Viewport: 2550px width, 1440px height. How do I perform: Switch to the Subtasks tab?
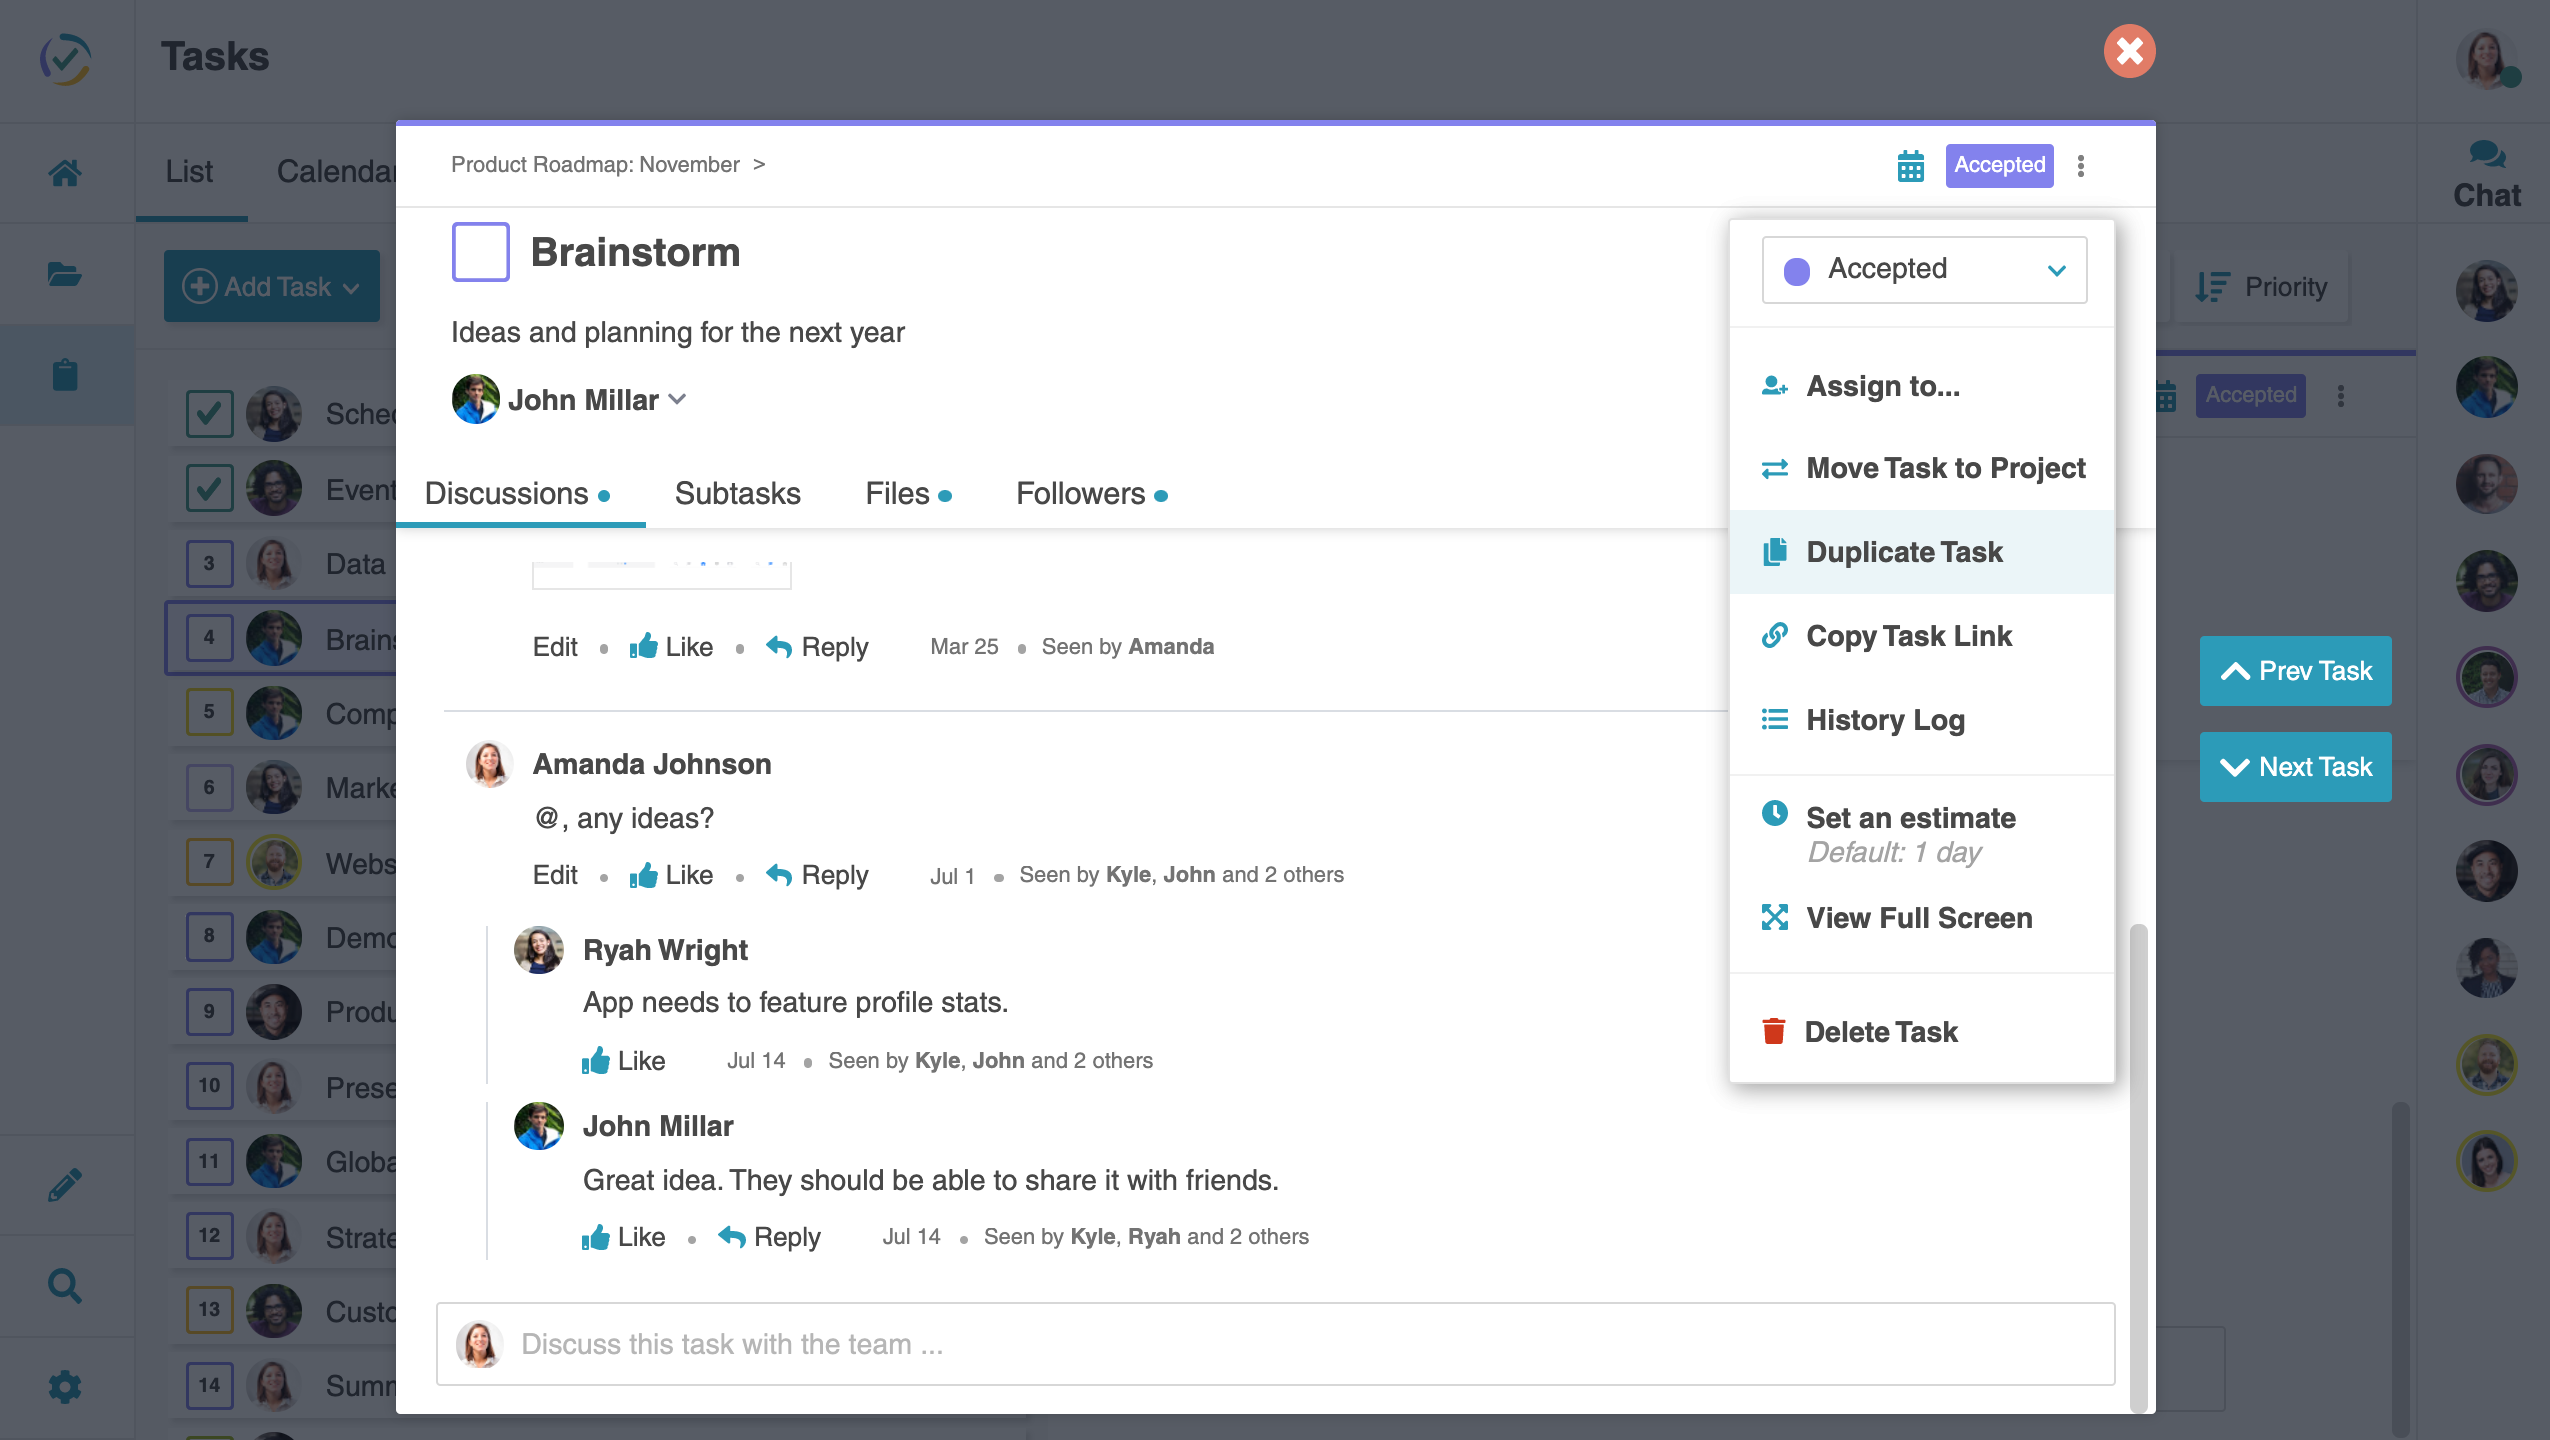(x=737, y=493)
